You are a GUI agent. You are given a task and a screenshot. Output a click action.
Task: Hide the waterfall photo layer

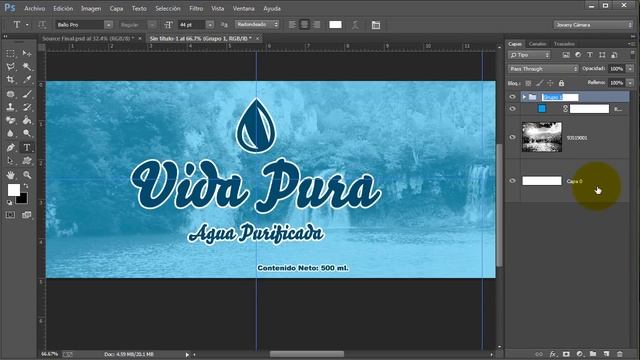[x=513, y=137]
